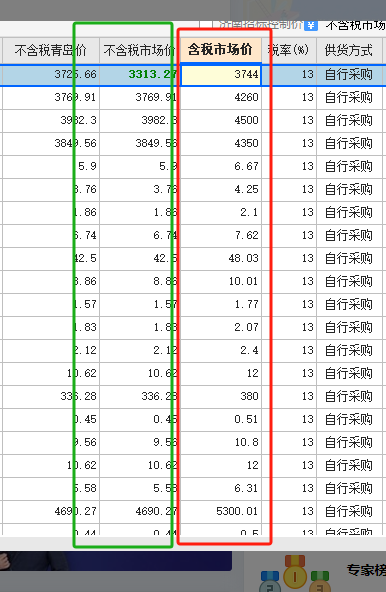Click 3769.91 in the 不含税市场价 column
The height and width of the screenshot is (592, 386).
(139, 98)
